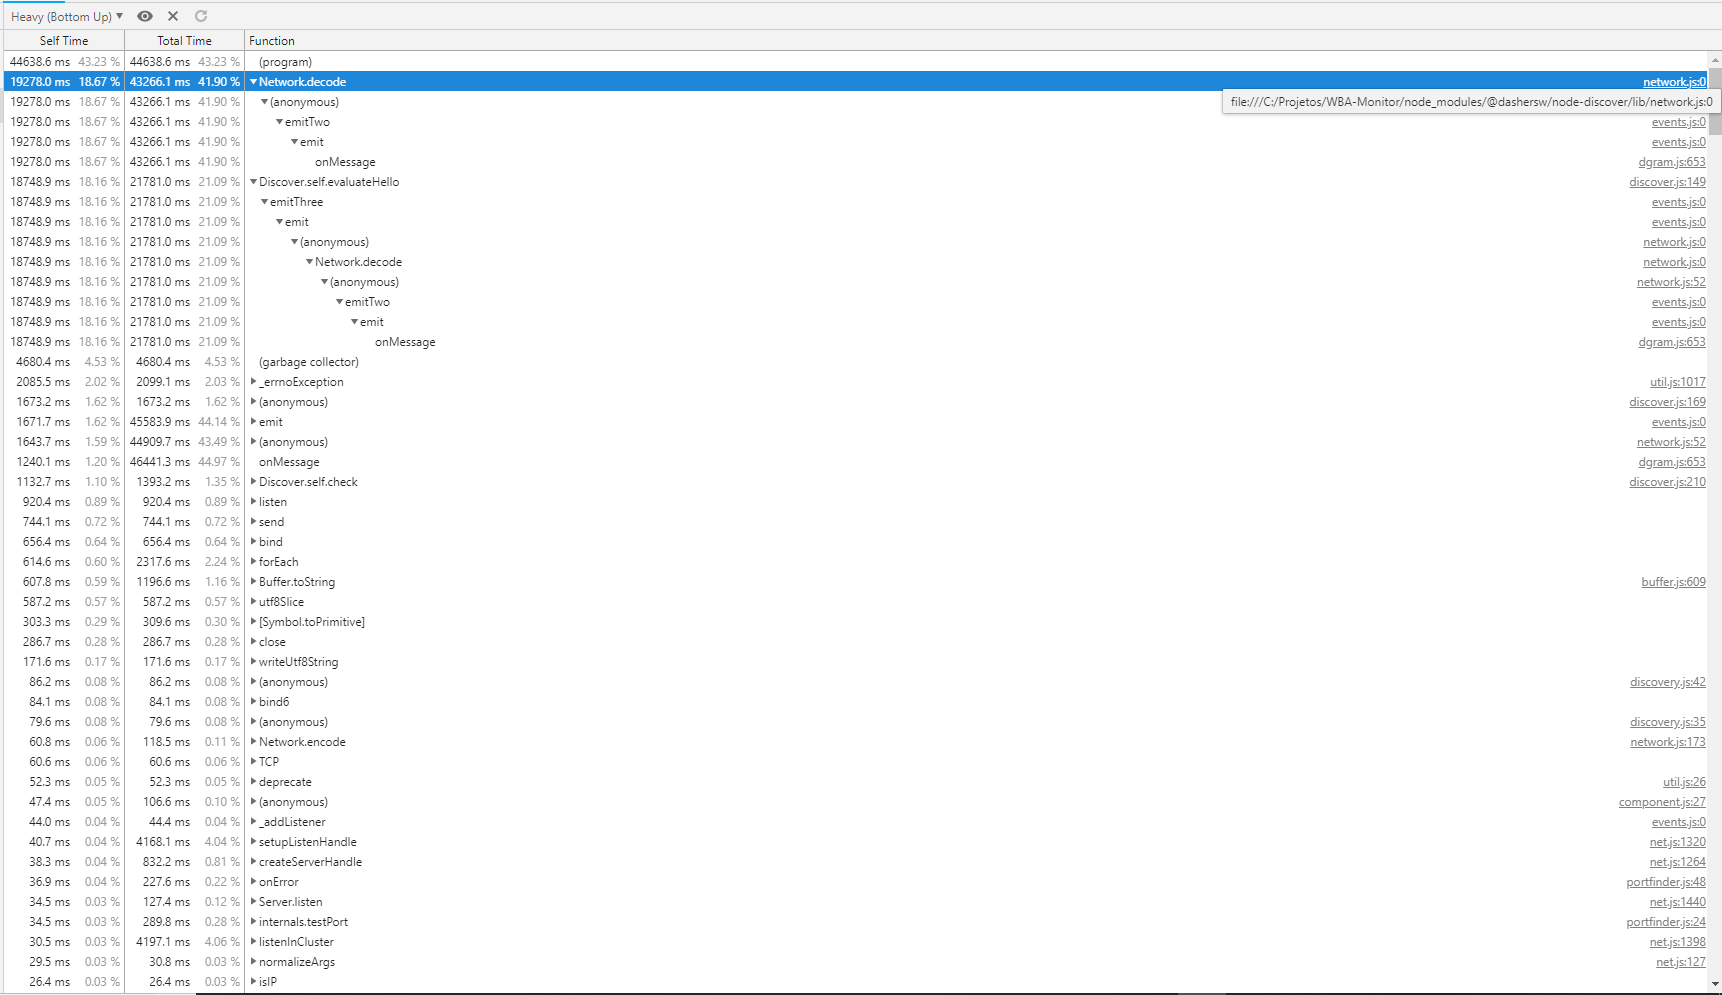This screenshot has height=995, width=1722.
Task: Select the (program) row
Action: point(855,62)
